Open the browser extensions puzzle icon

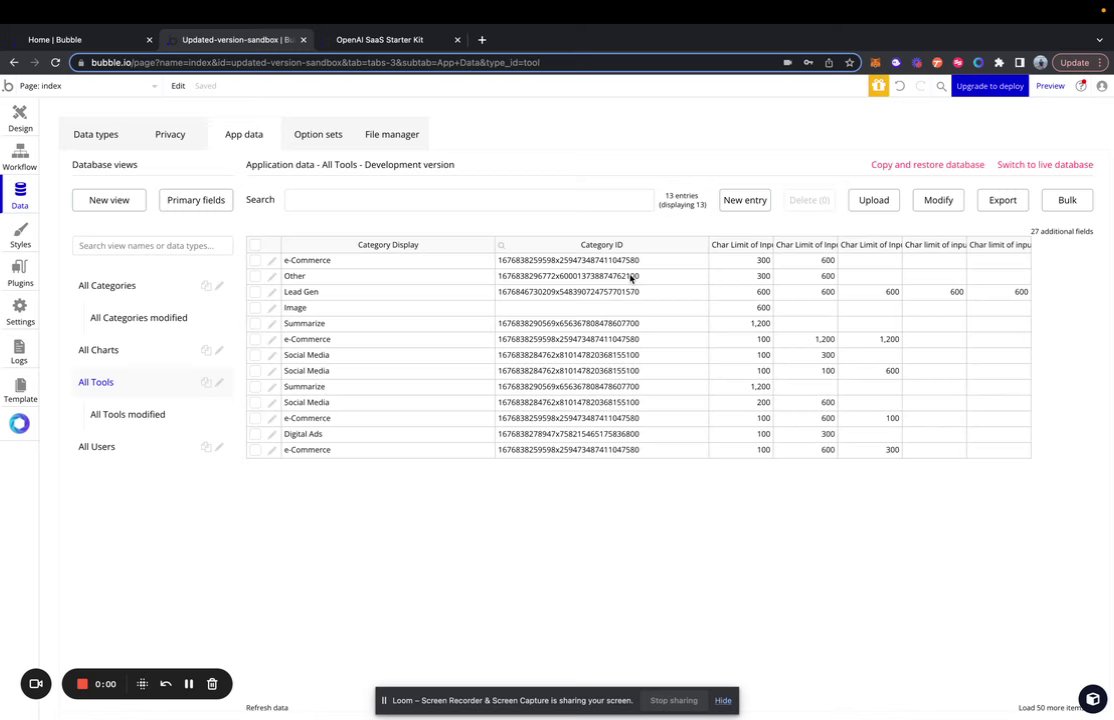pos(999,63)
